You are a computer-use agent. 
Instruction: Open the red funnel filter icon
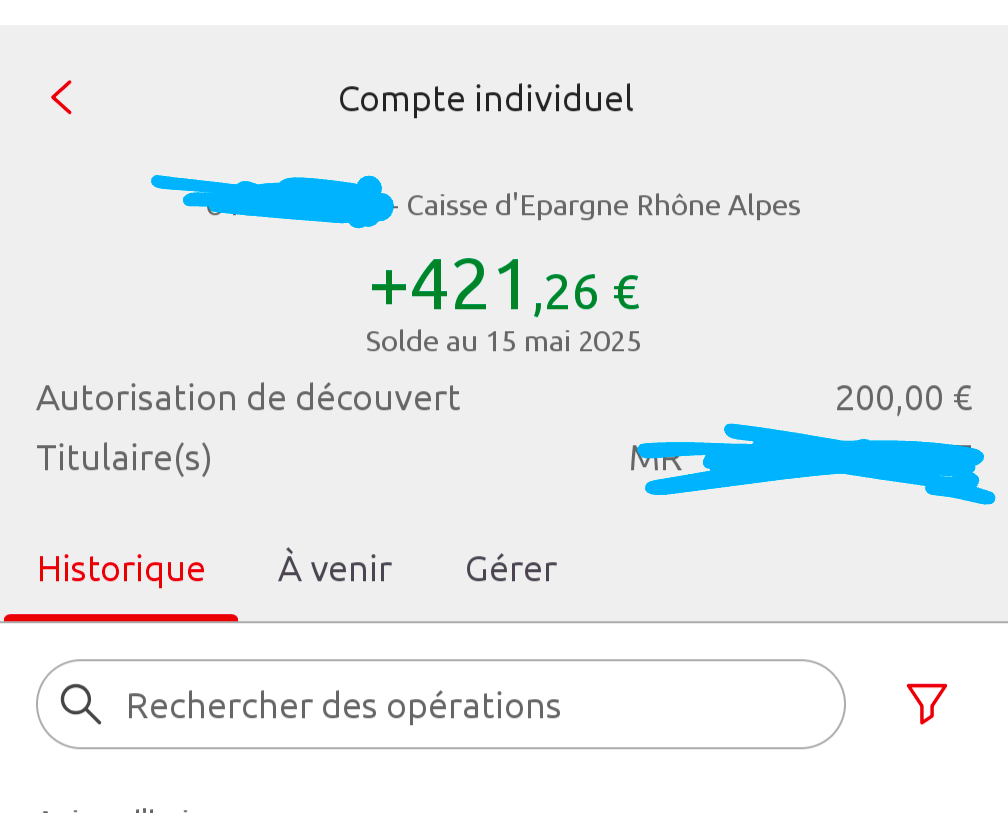(x=926, y=704)
